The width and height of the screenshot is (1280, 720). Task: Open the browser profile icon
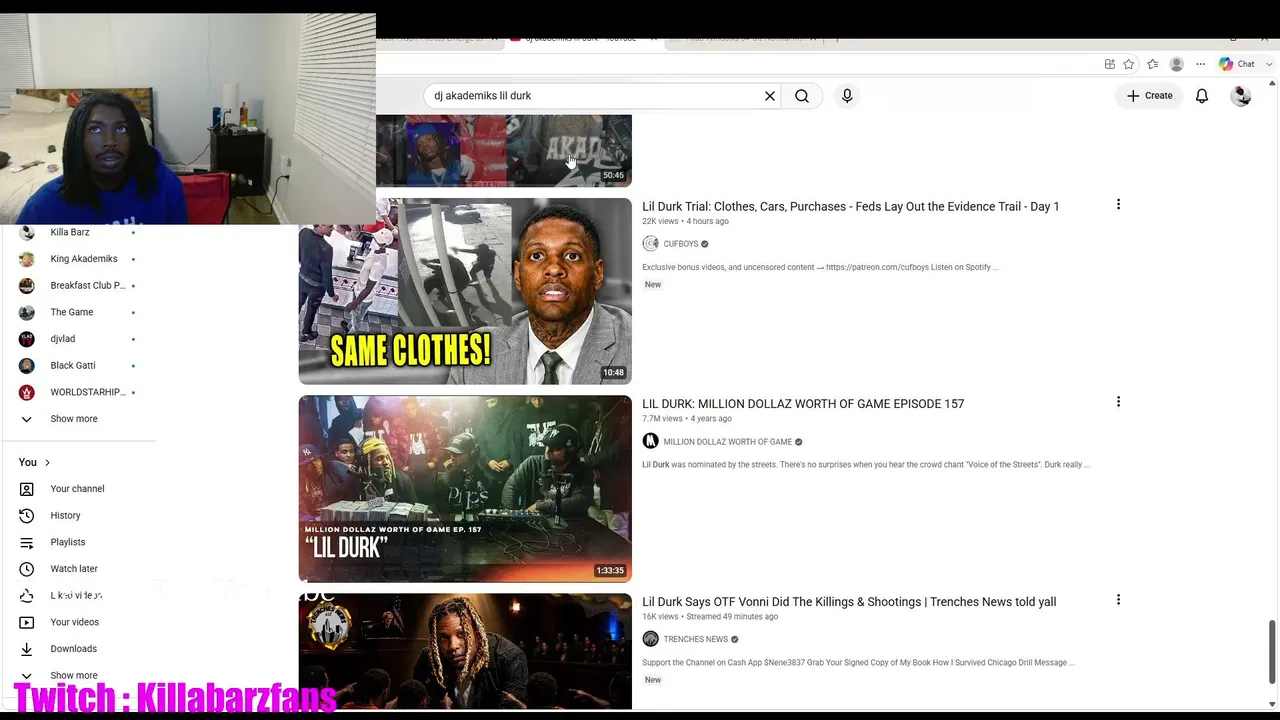click(x=1177, y=64)
